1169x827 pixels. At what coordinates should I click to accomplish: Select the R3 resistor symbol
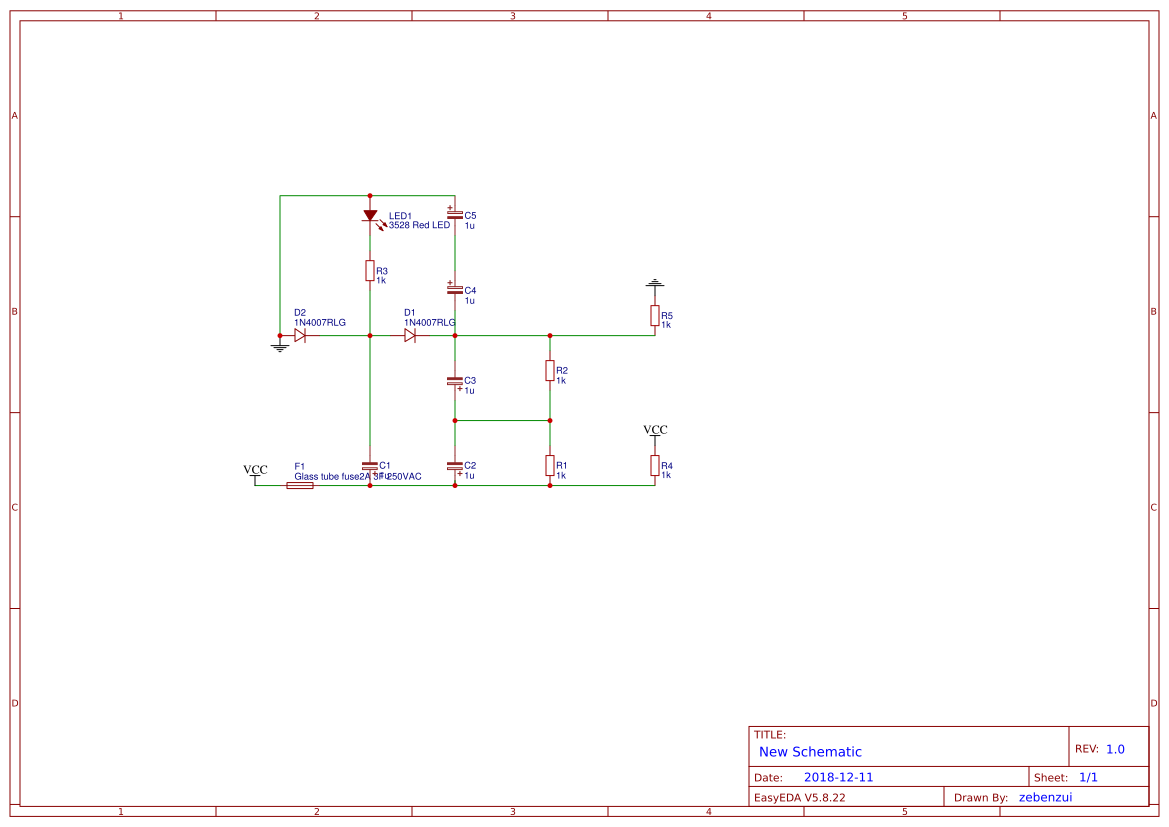coord(370,271)
